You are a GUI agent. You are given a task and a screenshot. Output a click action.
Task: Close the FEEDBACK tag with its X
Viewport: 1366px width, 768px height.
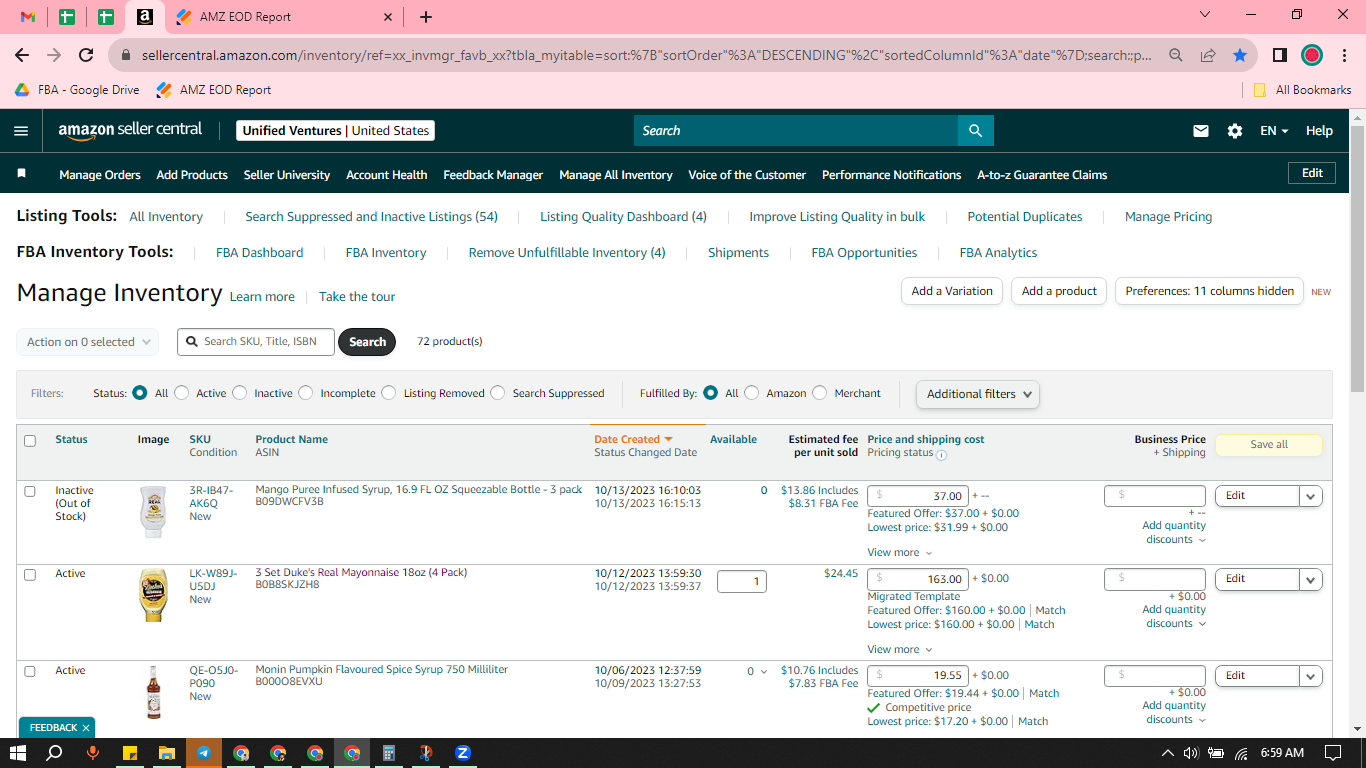click(x=86, y=728)
